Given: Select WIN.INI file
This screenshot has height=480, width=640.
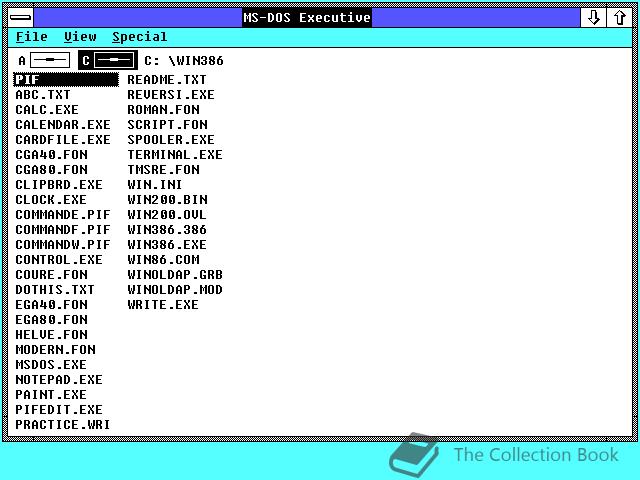Looking at the screenshot, I should pyautogui.click(x=155, y=184).
